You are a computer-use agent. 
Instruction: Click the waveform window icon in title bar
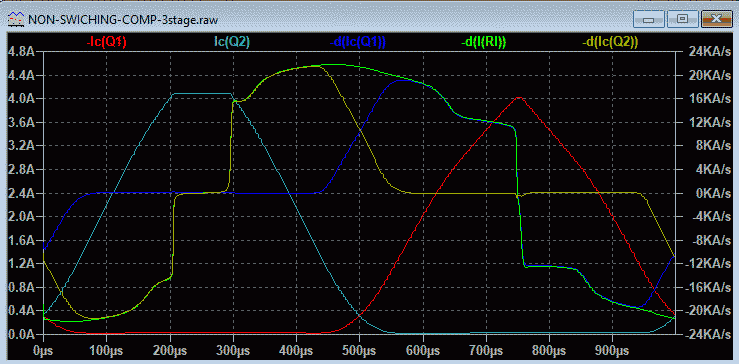[17, 19]
